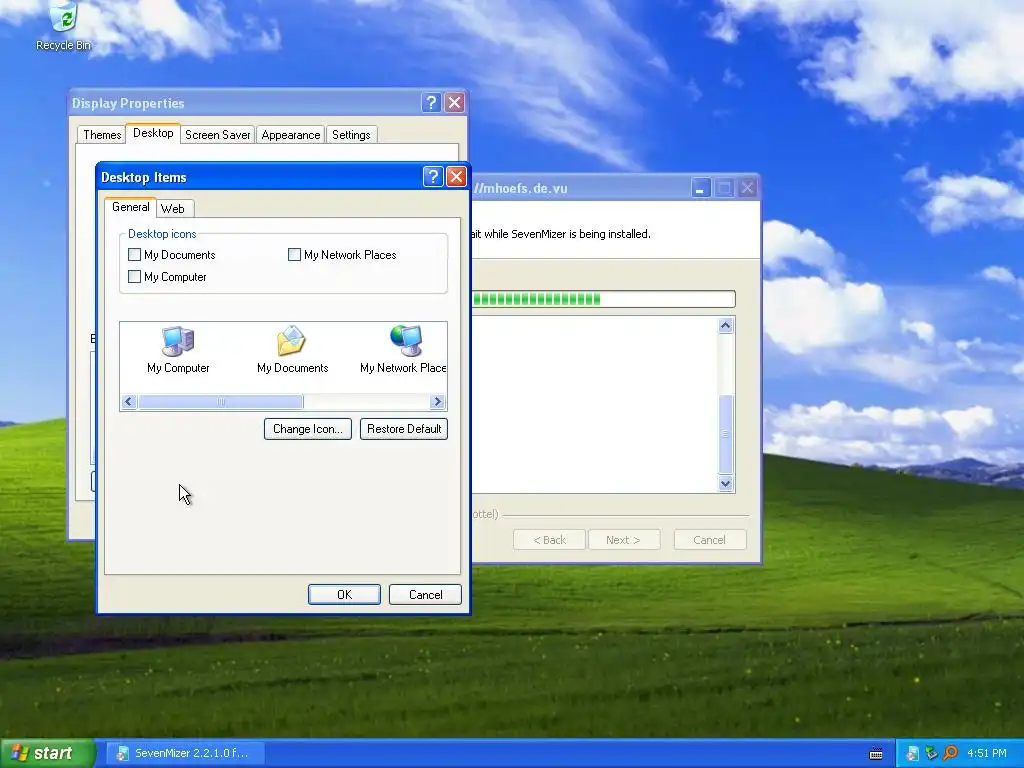Confirm with OK in Desktop Items
This screenshot has height=768, width=1024.
344,594
